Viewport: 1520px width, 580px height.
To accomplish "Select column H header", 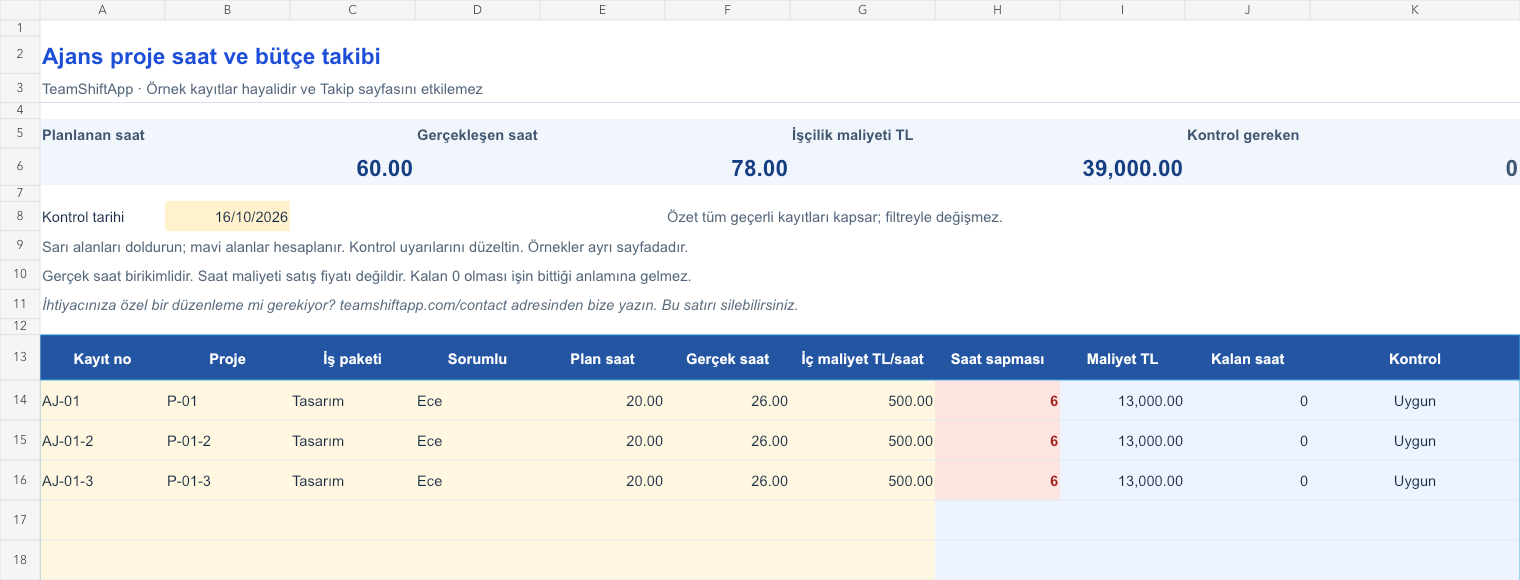I will [997, 10].
